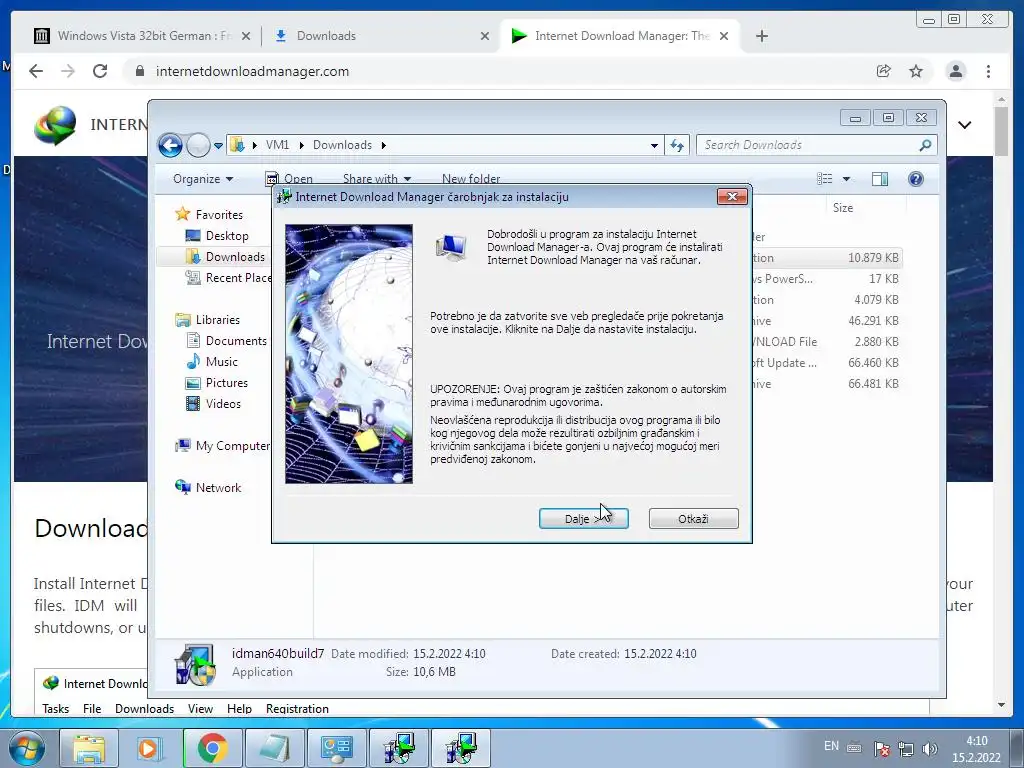This screenshot has height=768, width=1024.
Task: Select Desktop in navigation pane
Action: click(217, 236)
